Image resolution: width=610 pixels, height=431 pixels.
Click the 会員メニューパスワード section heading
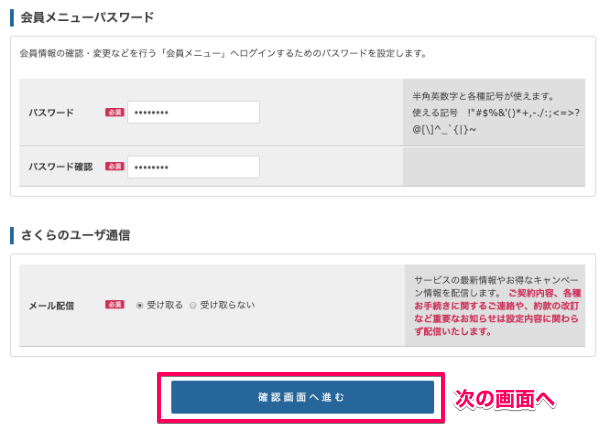(86, 18)
